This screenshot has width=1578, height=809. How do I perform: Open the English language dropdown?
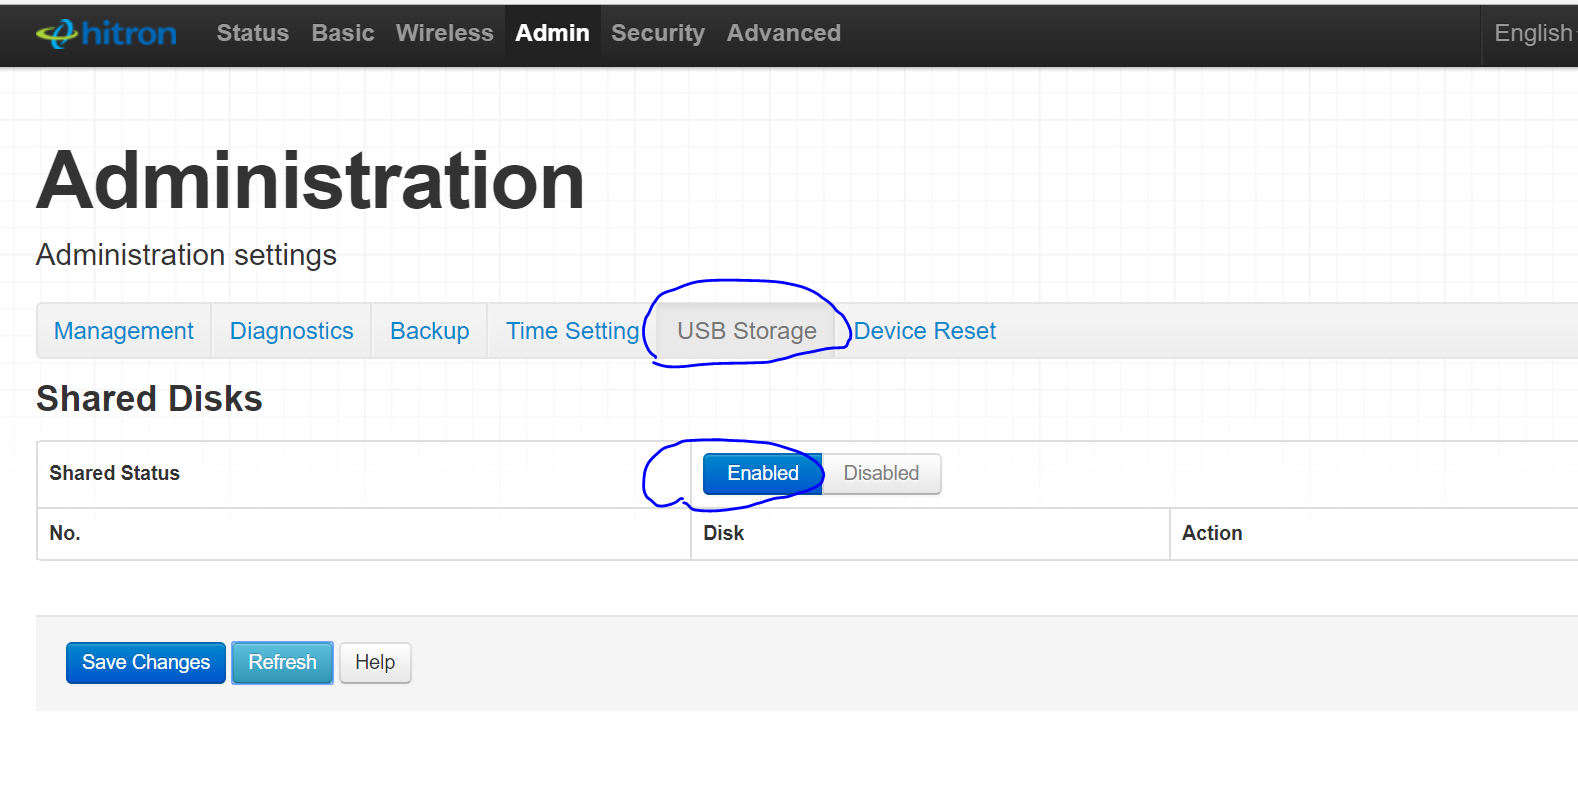pyautogui.click(x=1533, y=33)
